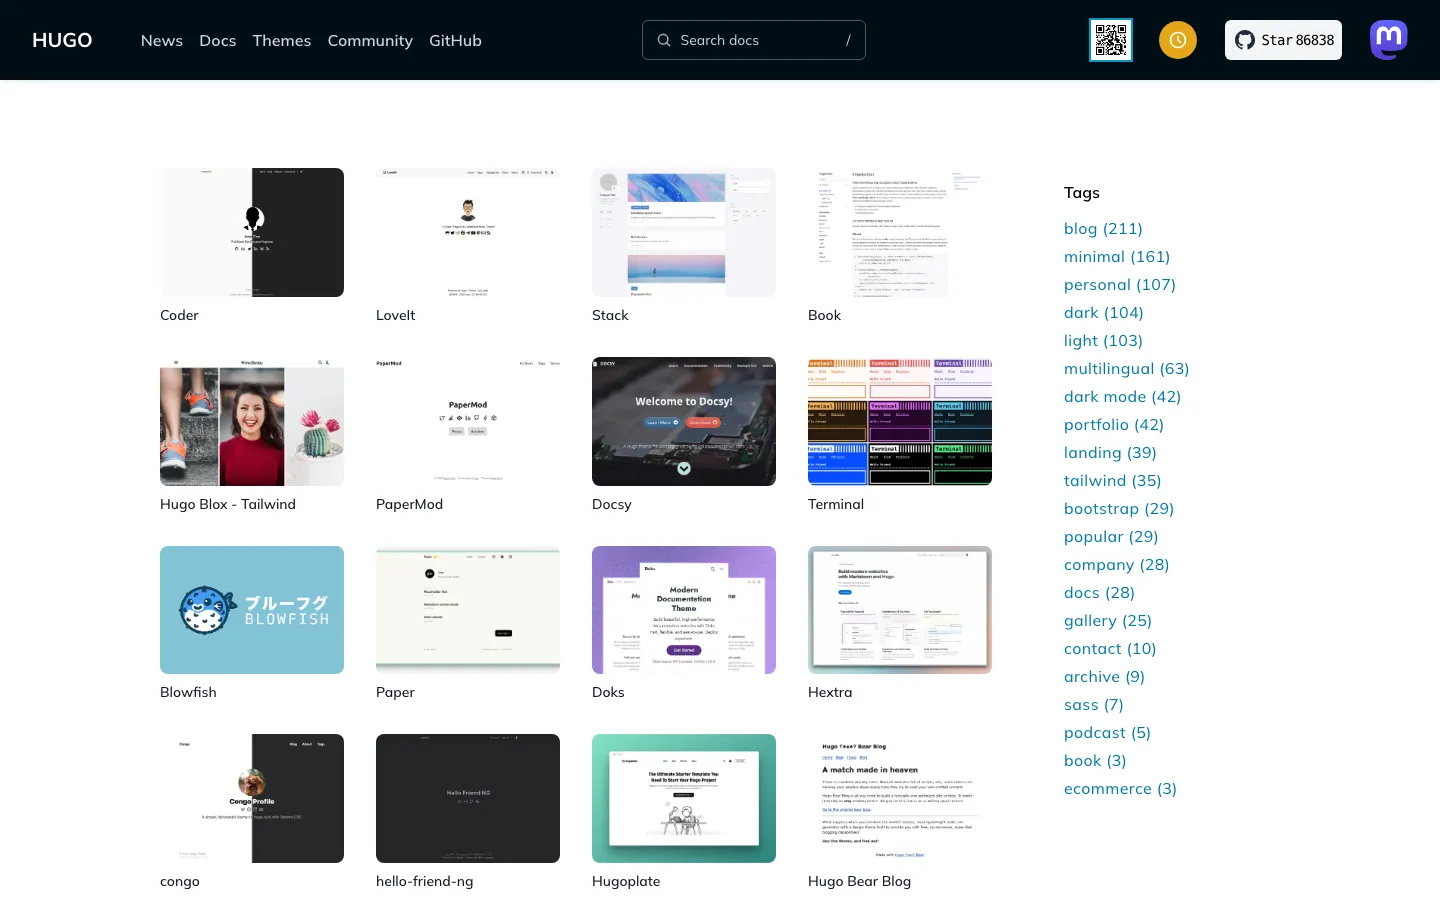Open the News menu item
Image resolution: width=1440 pixels, height=900 pixels.
[162, 40]
